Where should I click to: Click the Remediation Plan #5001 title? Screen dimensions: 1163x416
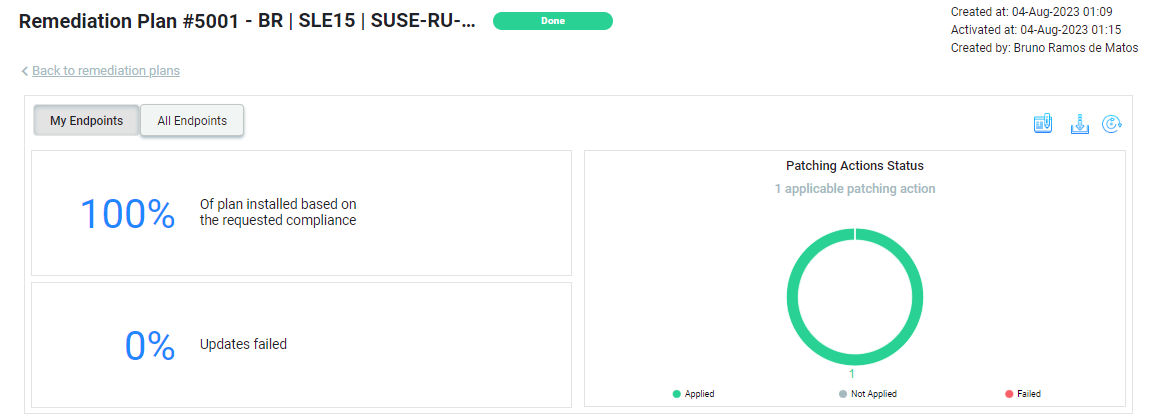247,21
